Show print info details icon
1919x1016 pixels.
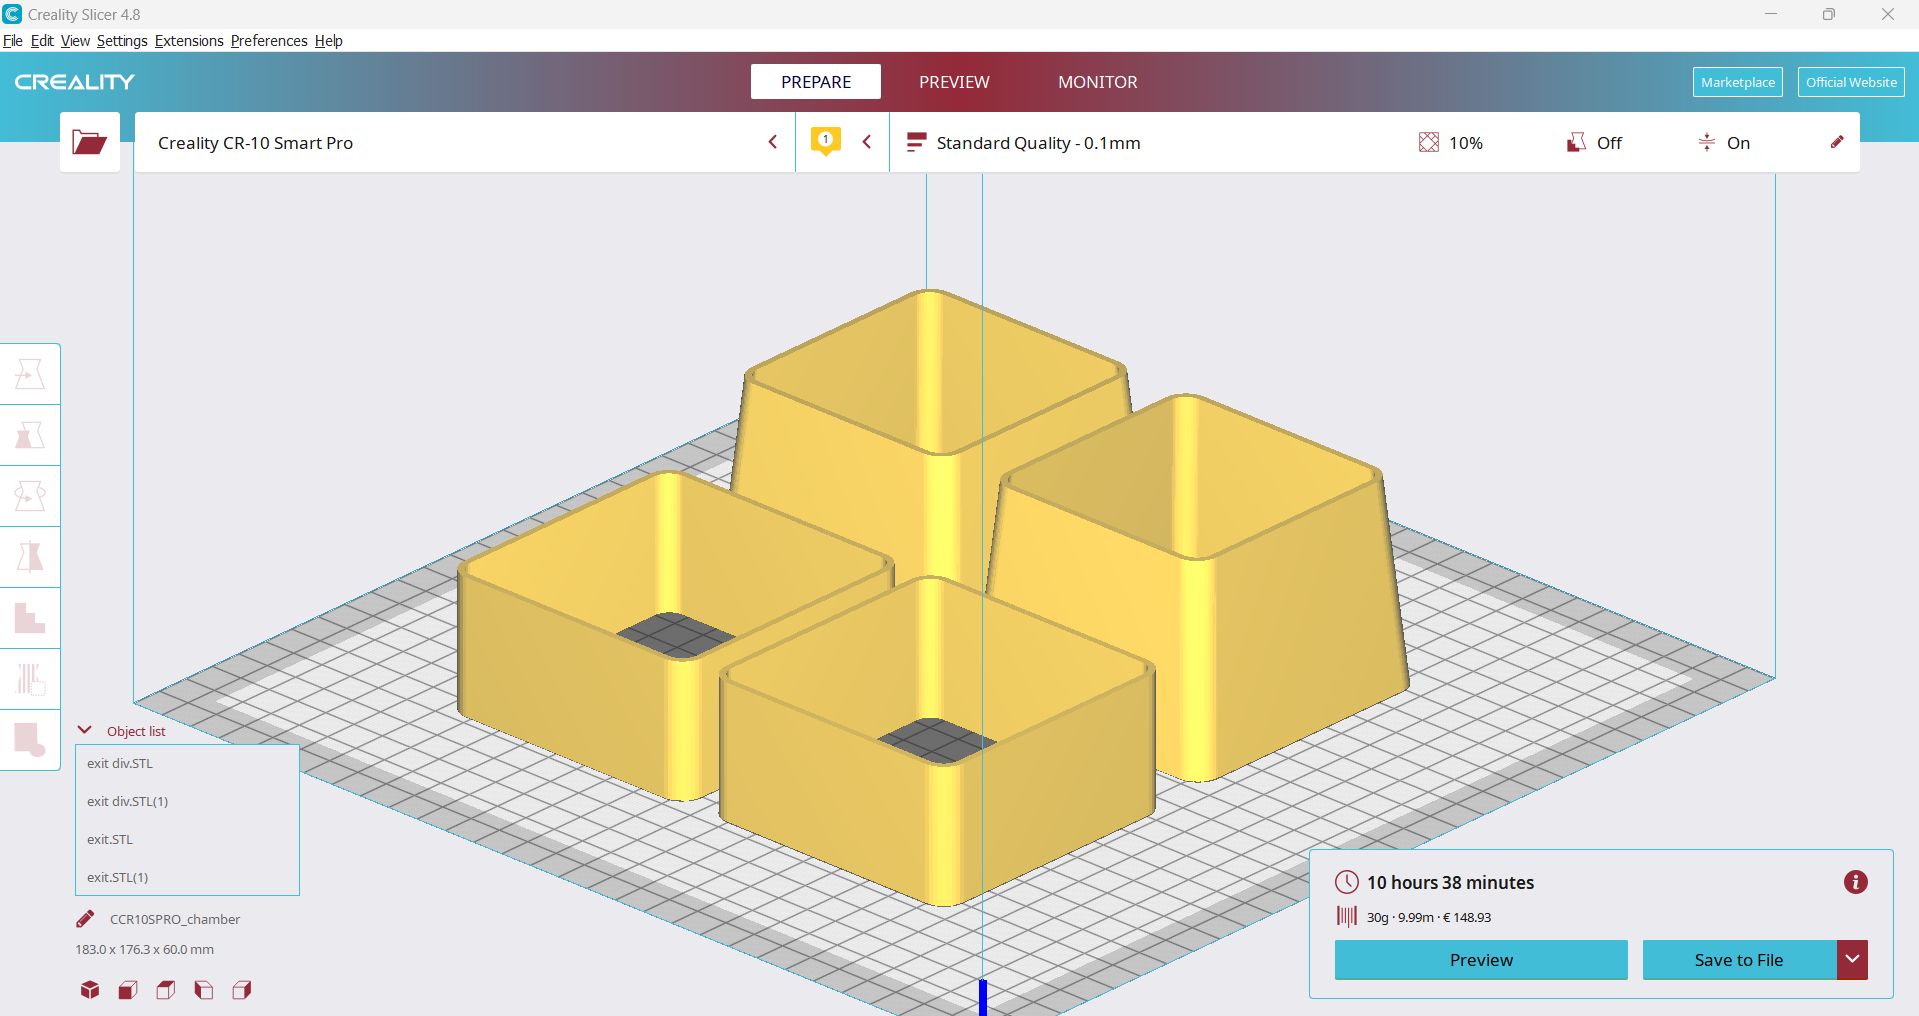[x=1856, y=882]
